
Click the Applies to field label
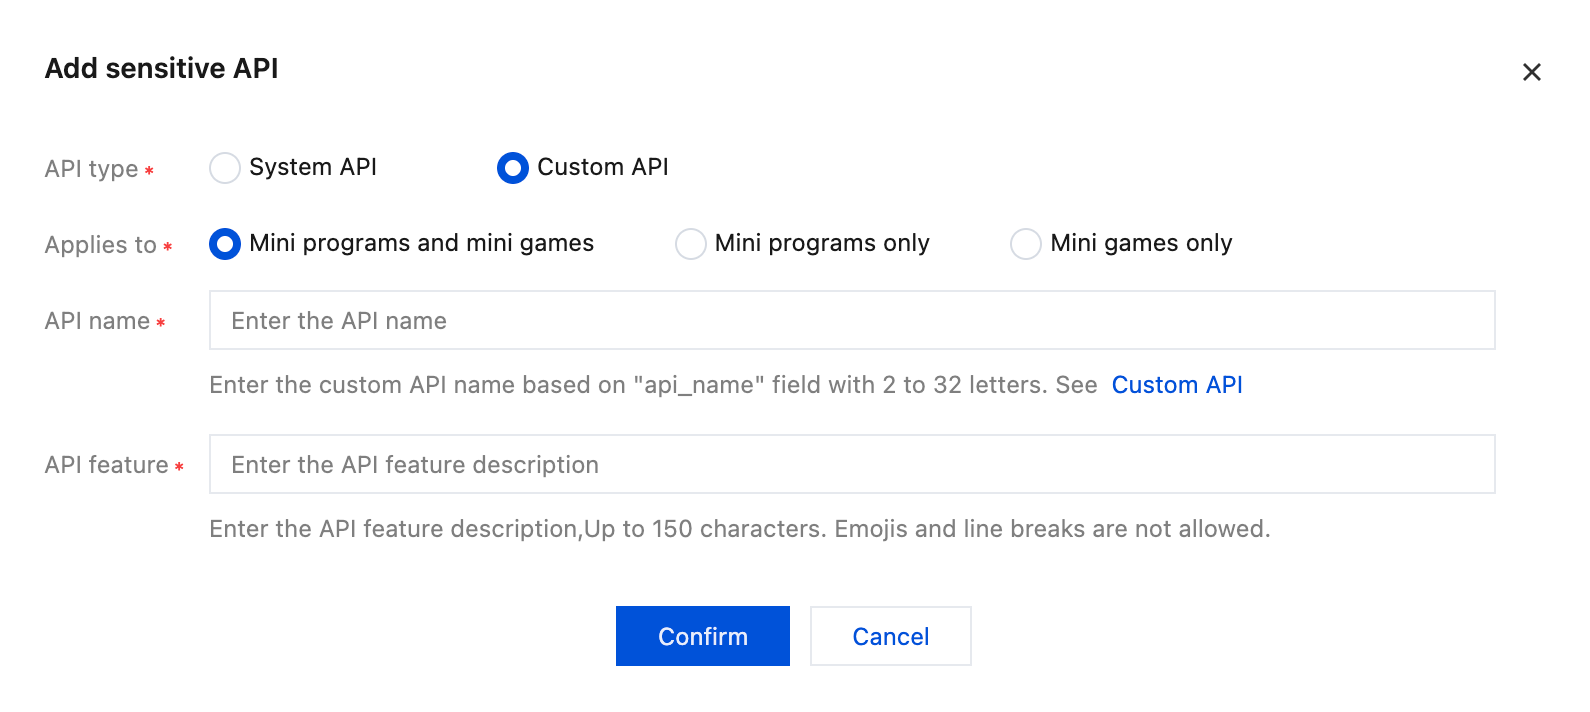coord(100,245)
